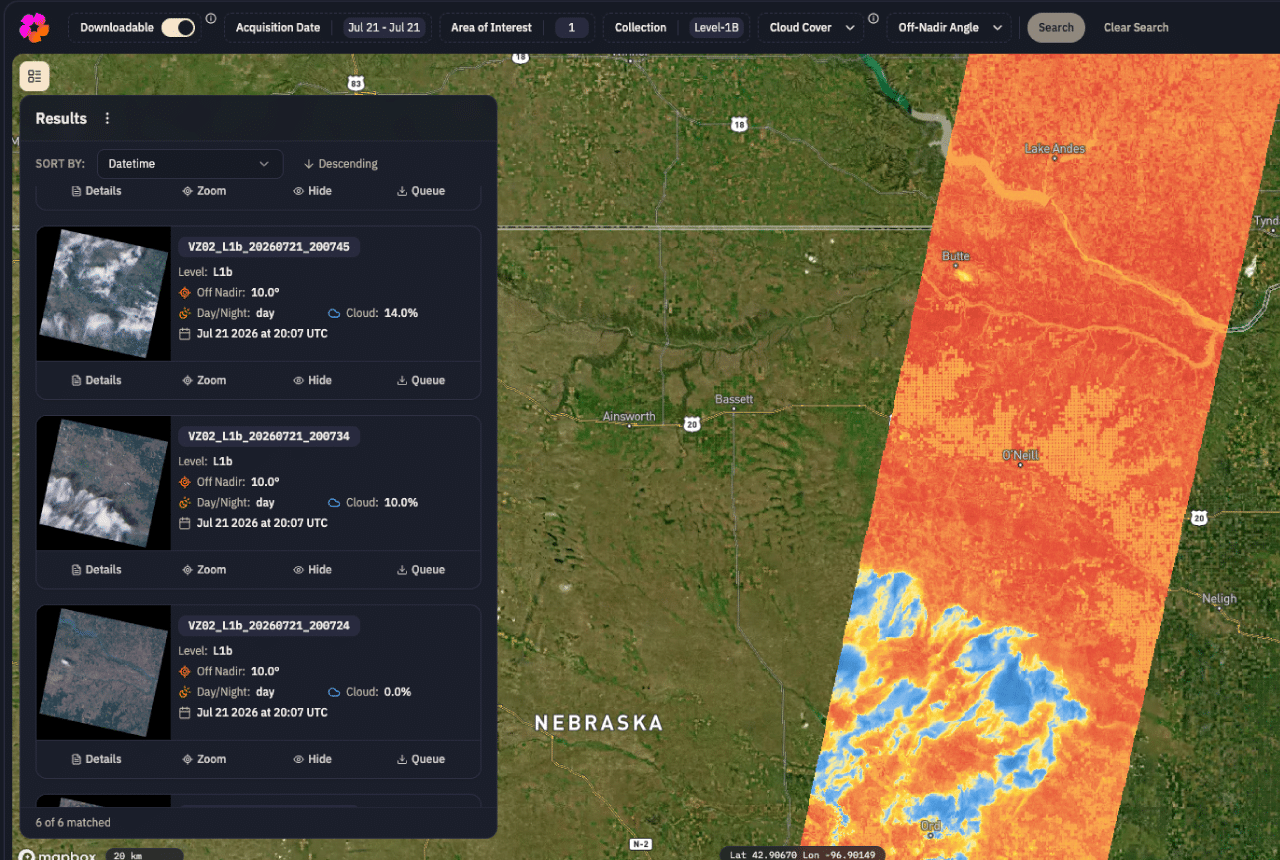Click cloud icon showing 10.0%
The image size is (1280, 860).
pos(334,503)
